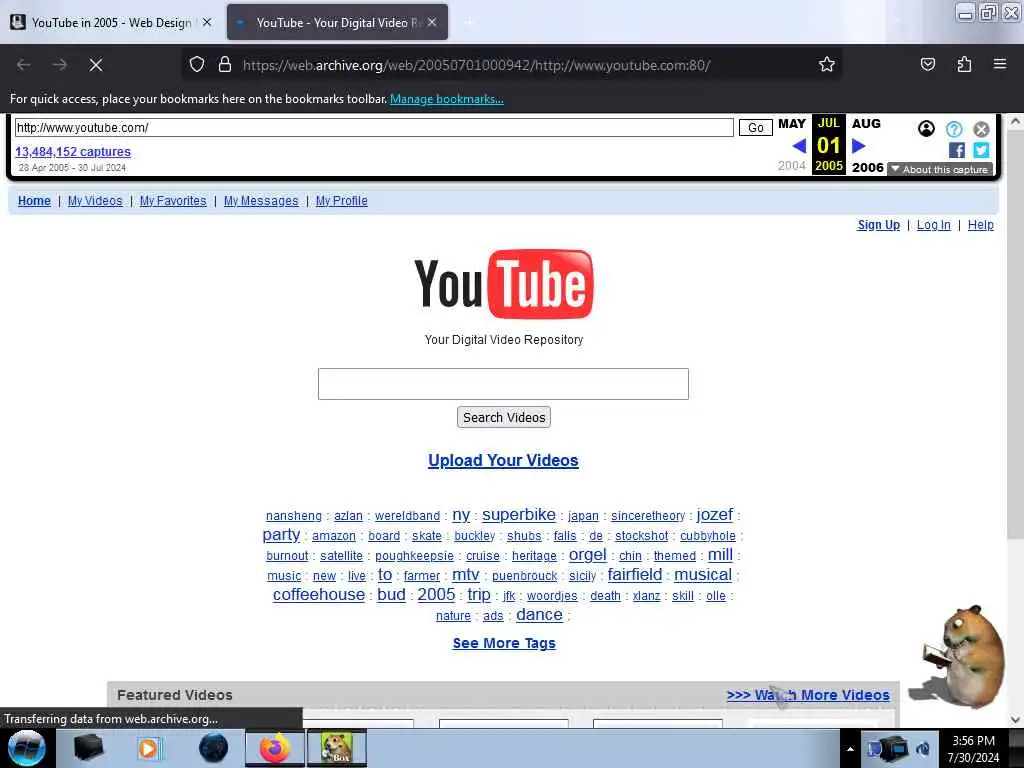Launch the media player taskbar icon

pos(149,748)
